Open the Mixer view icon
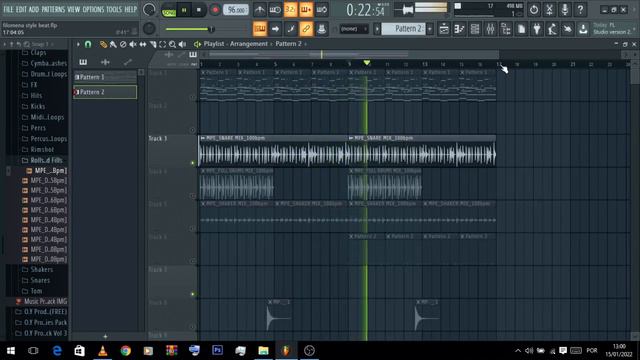640x360 pixels. [490, 29]
